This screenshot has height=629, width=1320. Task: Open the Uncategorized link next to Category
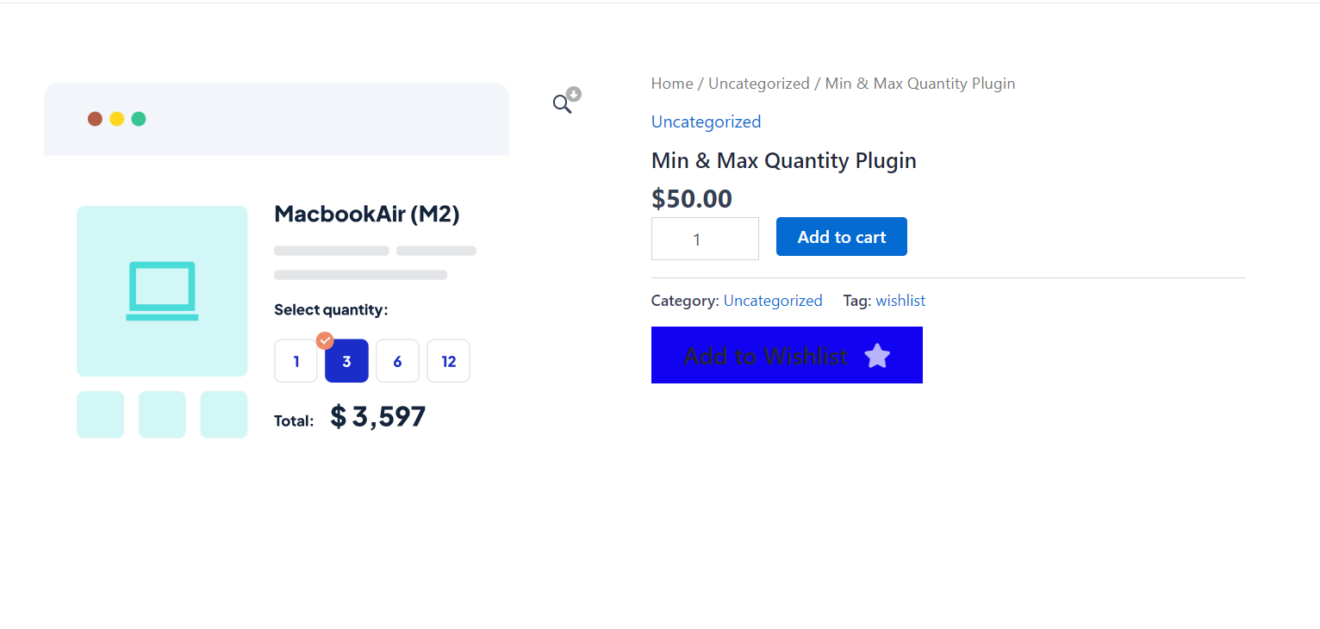coord(773,301)
